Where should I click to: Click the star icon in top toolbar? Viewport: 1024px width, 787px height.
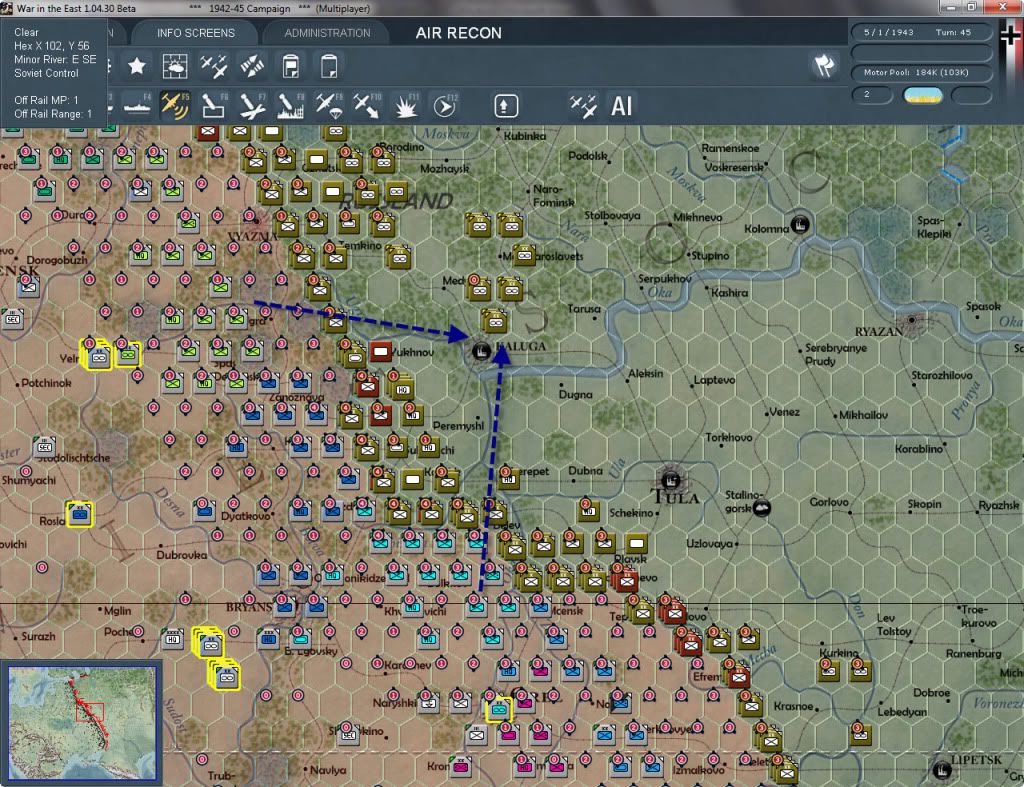pos(136,66)
